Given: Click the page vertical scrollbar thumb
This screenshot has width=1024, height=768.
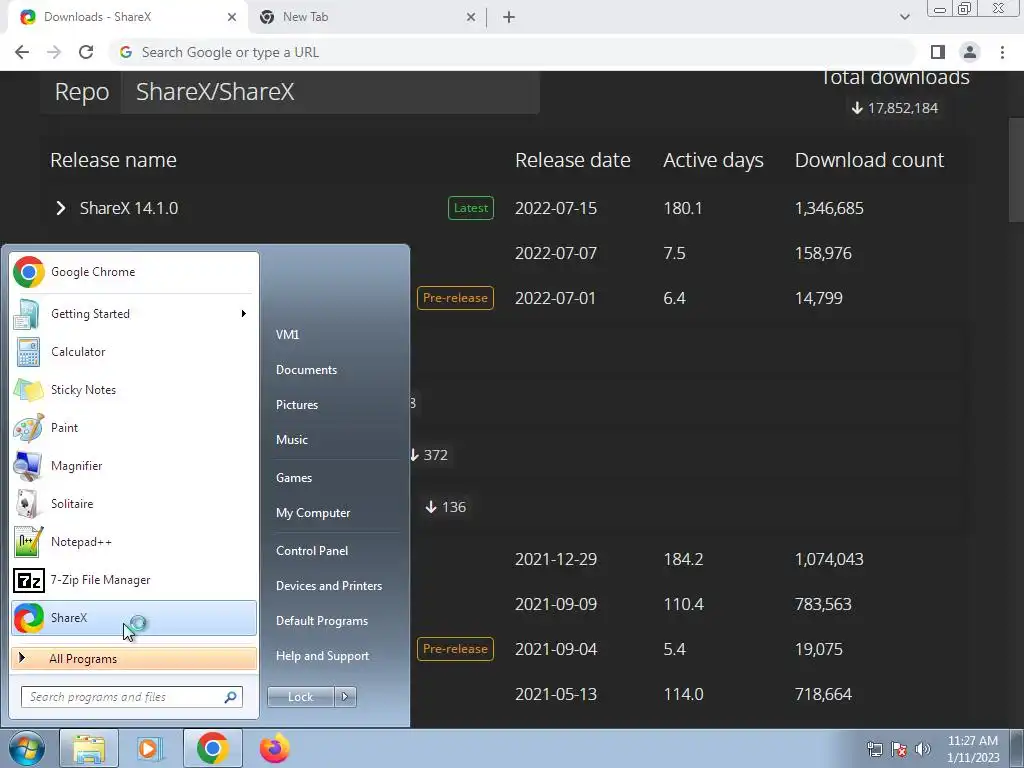Looking at the screenshot, I should click(x=1016, y=170).
